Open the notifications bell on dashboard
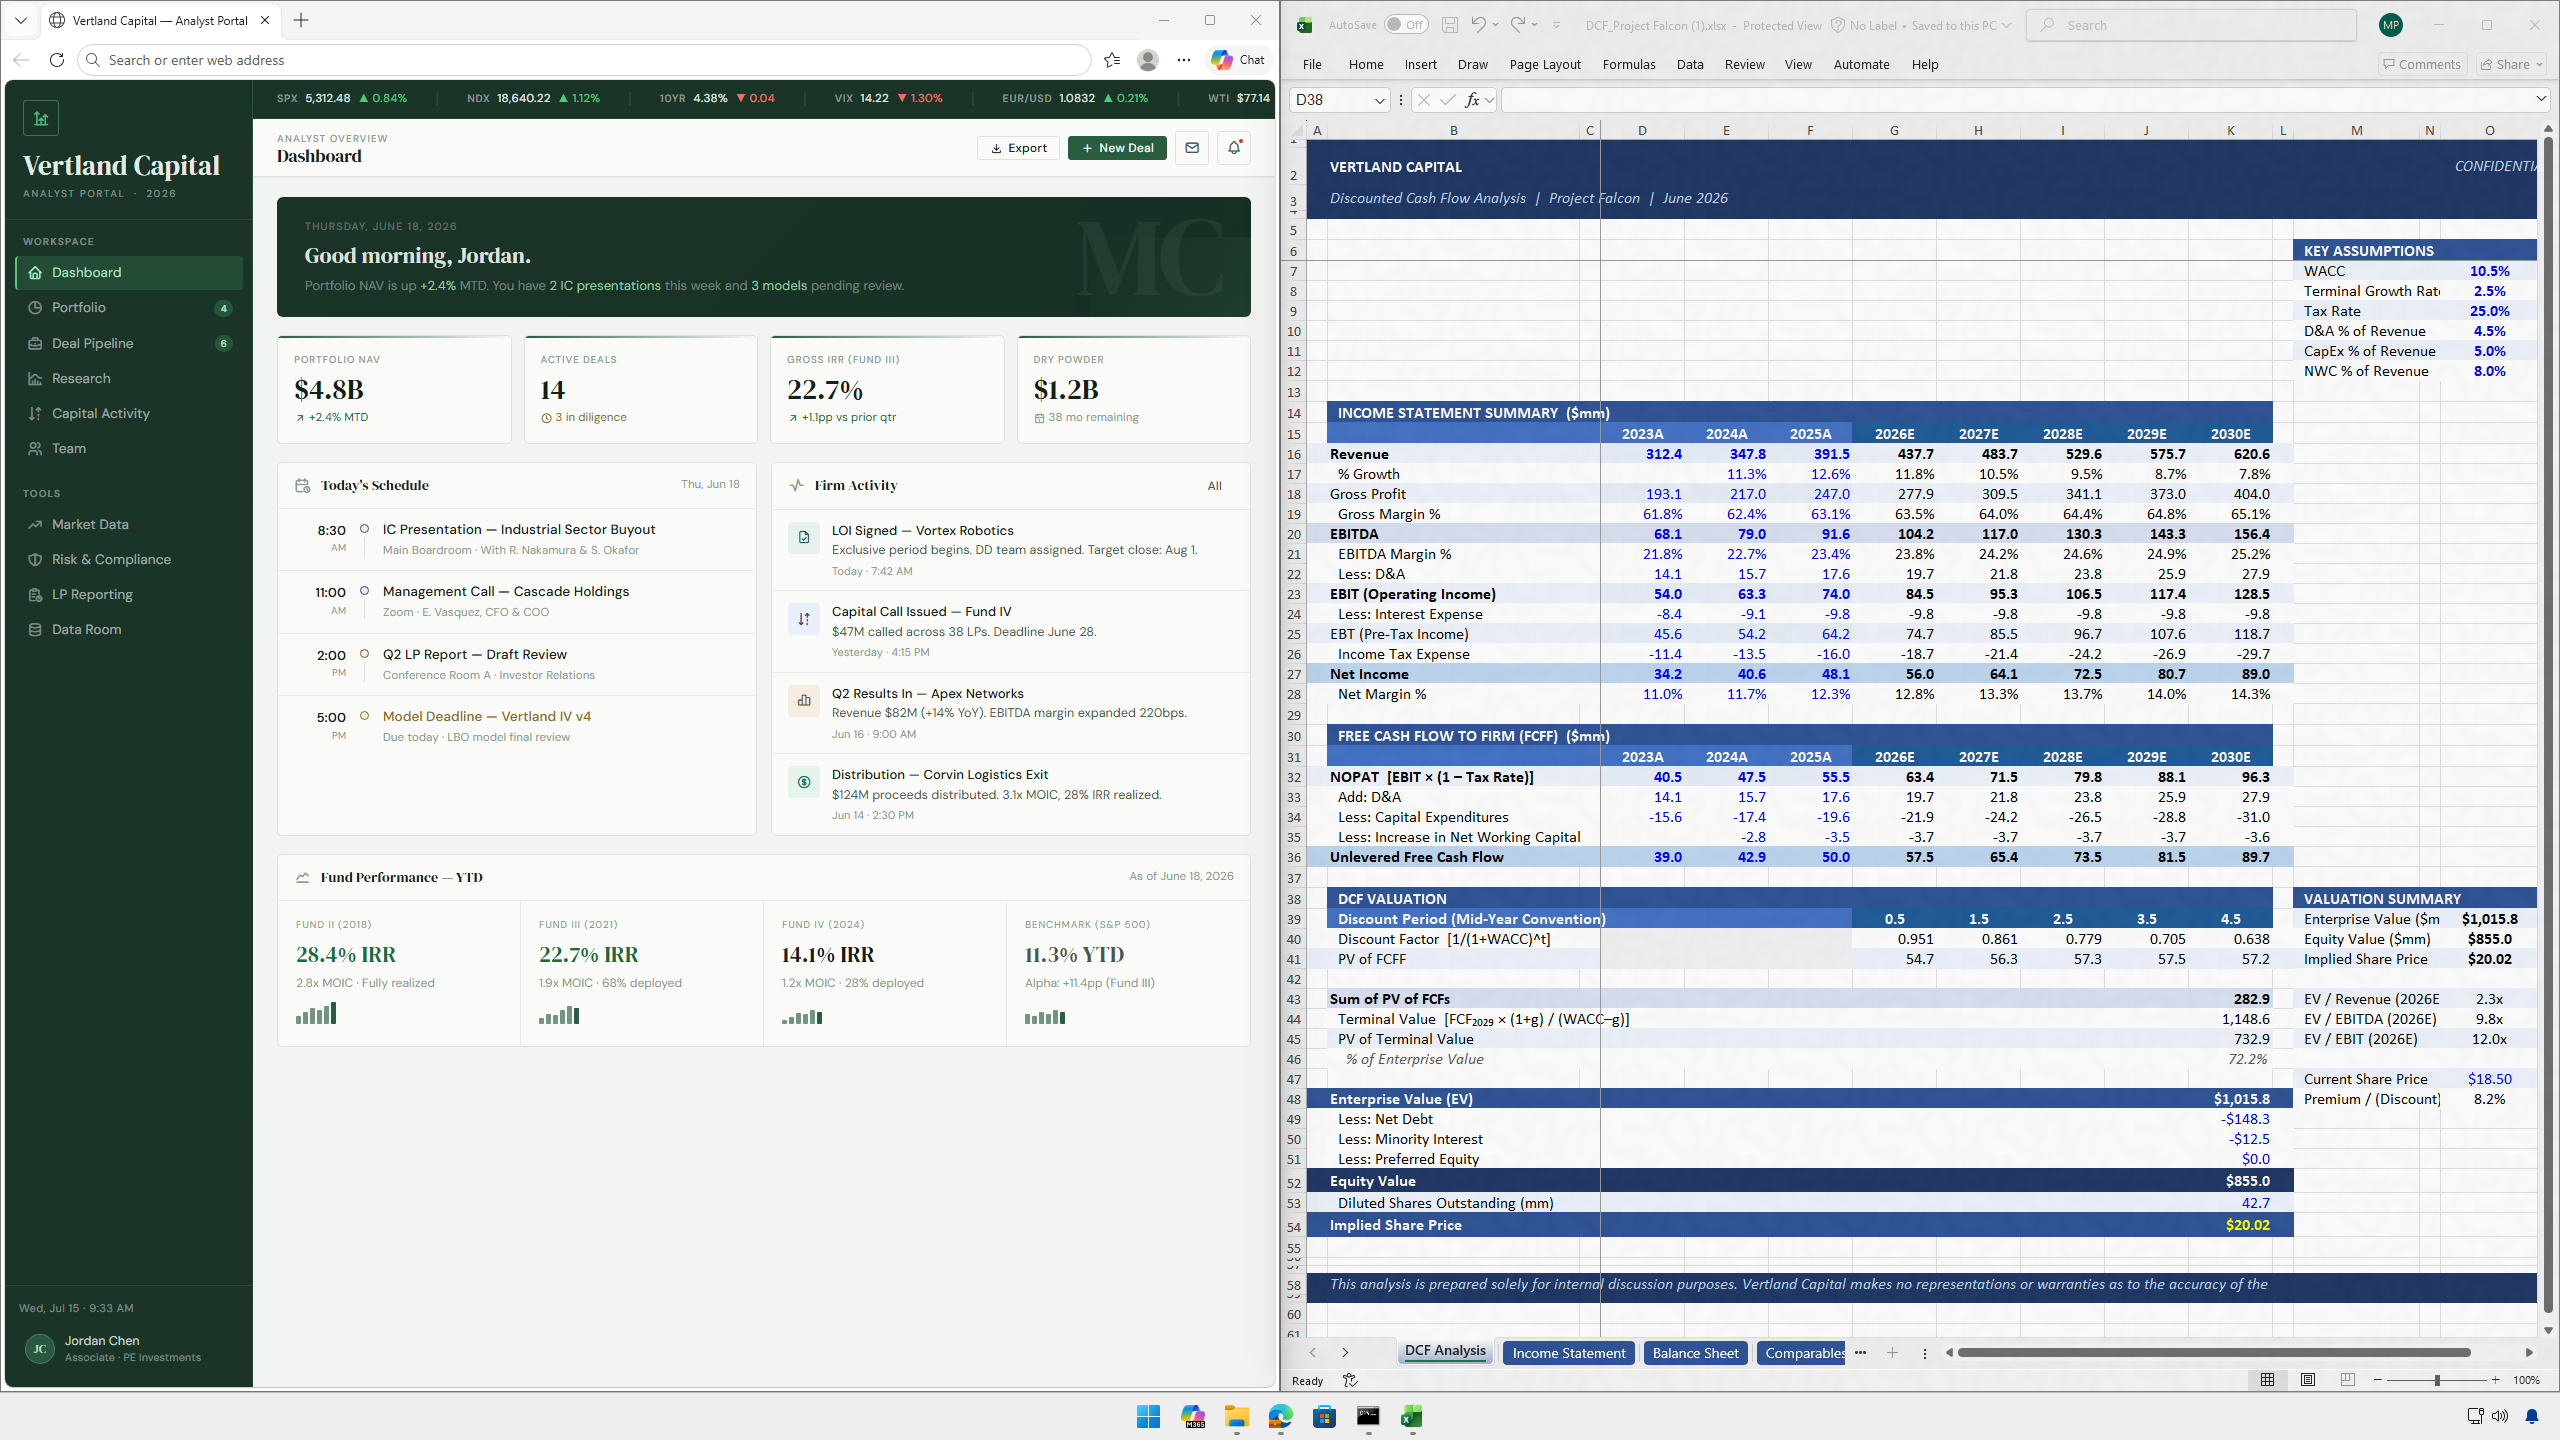This screenshot has width=2560, height=1440. (x=1234, y=148)
